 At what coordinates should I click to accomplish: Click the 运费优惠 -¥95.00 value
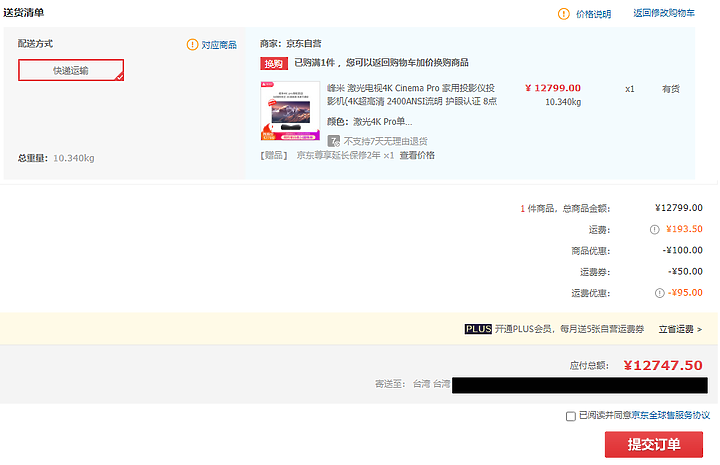coord(685,292)
